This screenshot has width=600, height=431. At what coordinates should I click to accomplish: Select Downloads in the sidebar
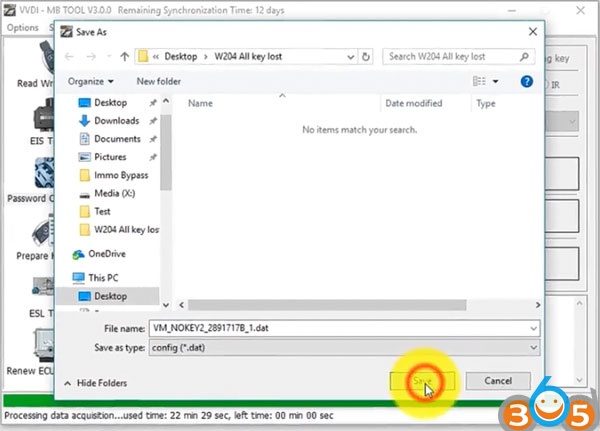tap(116, 121)
